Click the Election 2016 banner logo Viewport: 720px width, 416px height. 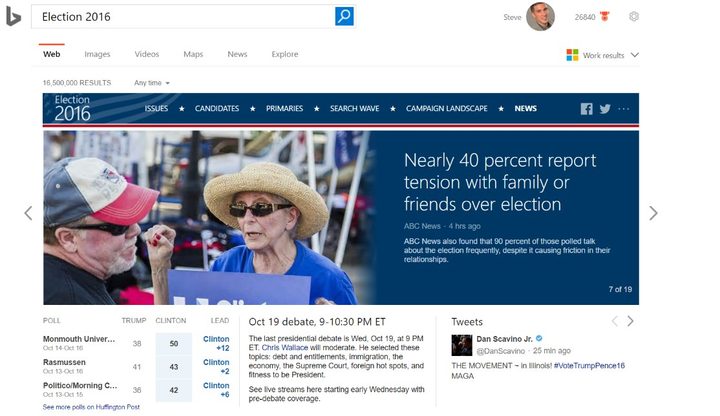(72, 108)
